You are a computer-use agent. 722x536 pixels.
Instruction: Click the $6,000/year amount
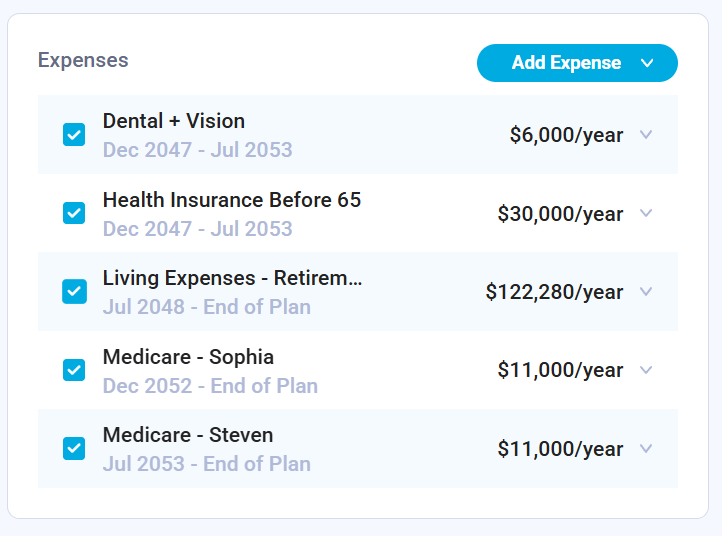point(566,135)
